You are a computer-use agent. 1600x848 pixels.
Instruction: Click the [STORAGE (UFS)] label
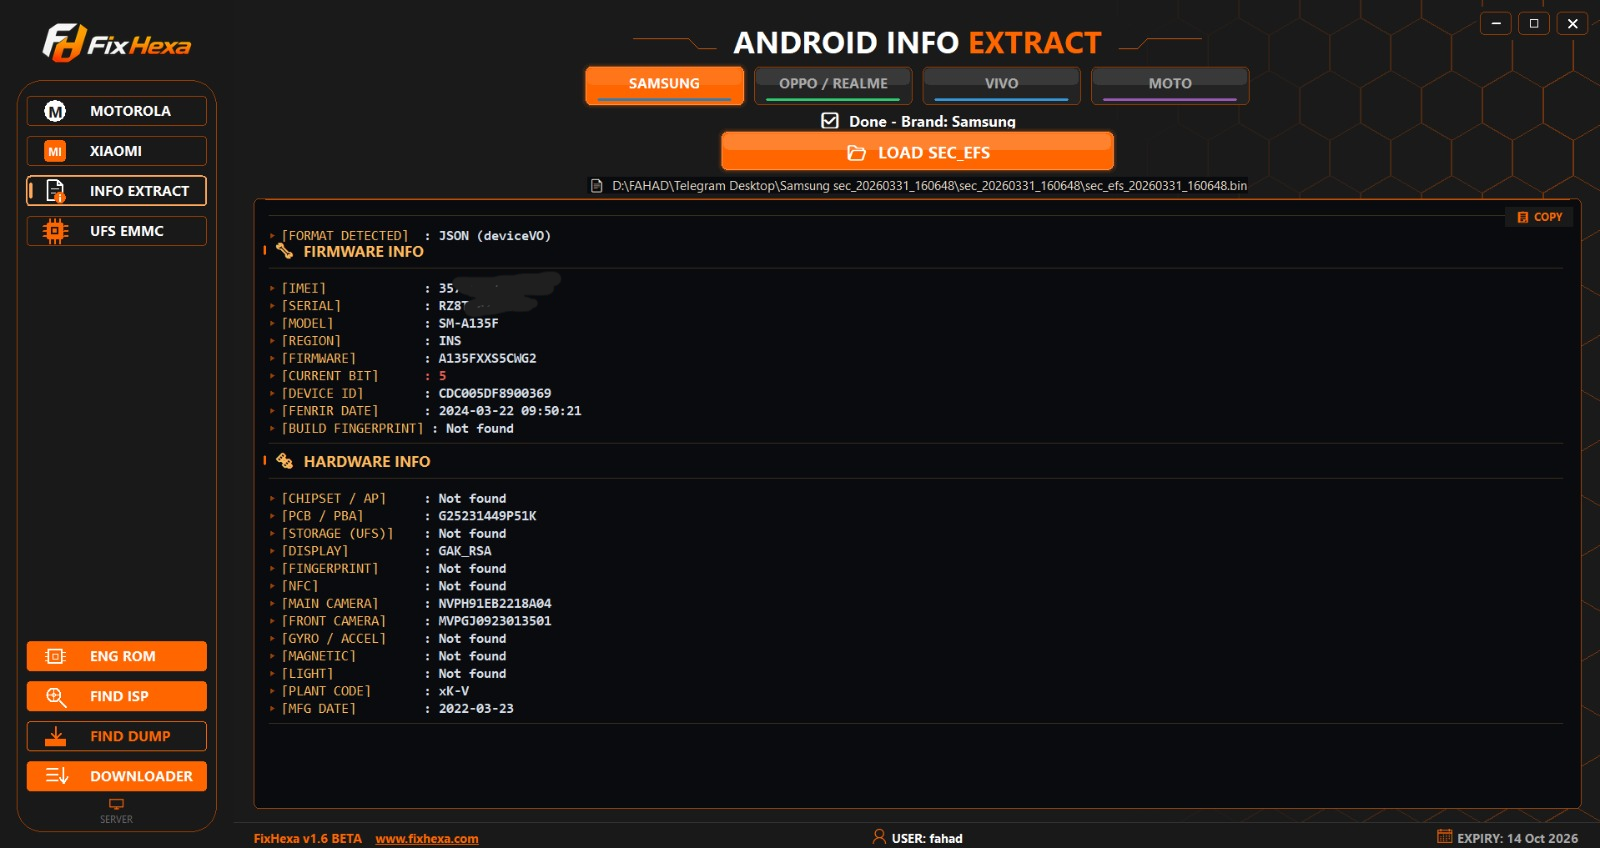[x=337, y=534]
